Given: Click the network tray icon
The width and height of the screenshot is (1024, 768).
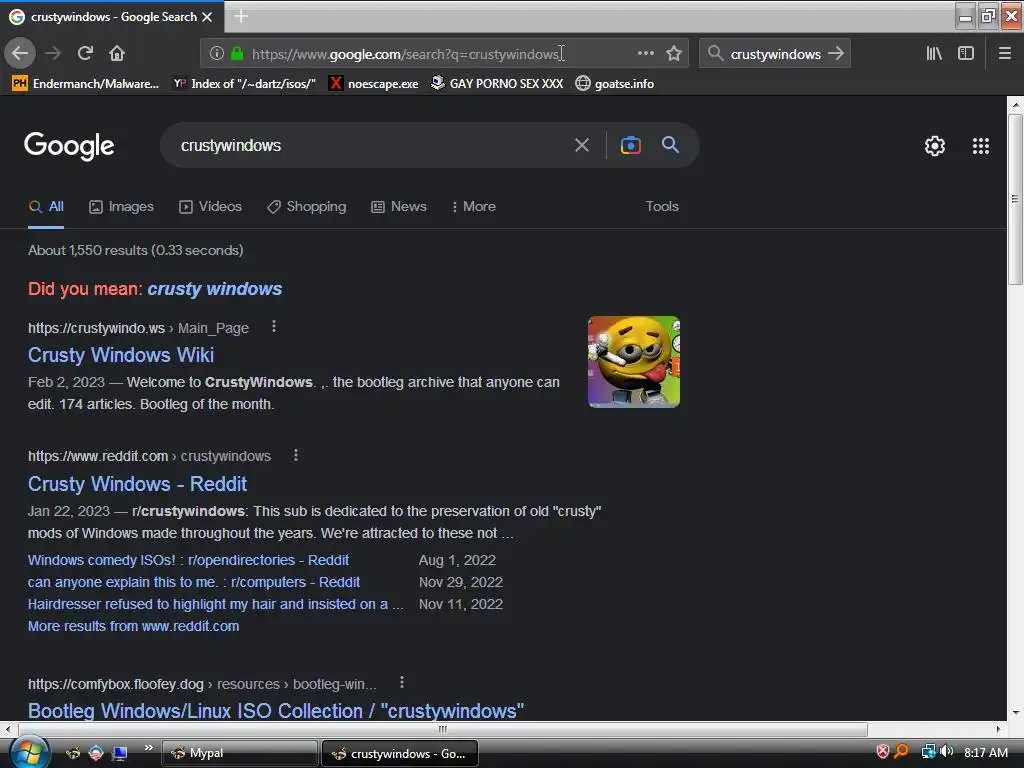Looking at the screenshot, I should (x=928, y=752).
